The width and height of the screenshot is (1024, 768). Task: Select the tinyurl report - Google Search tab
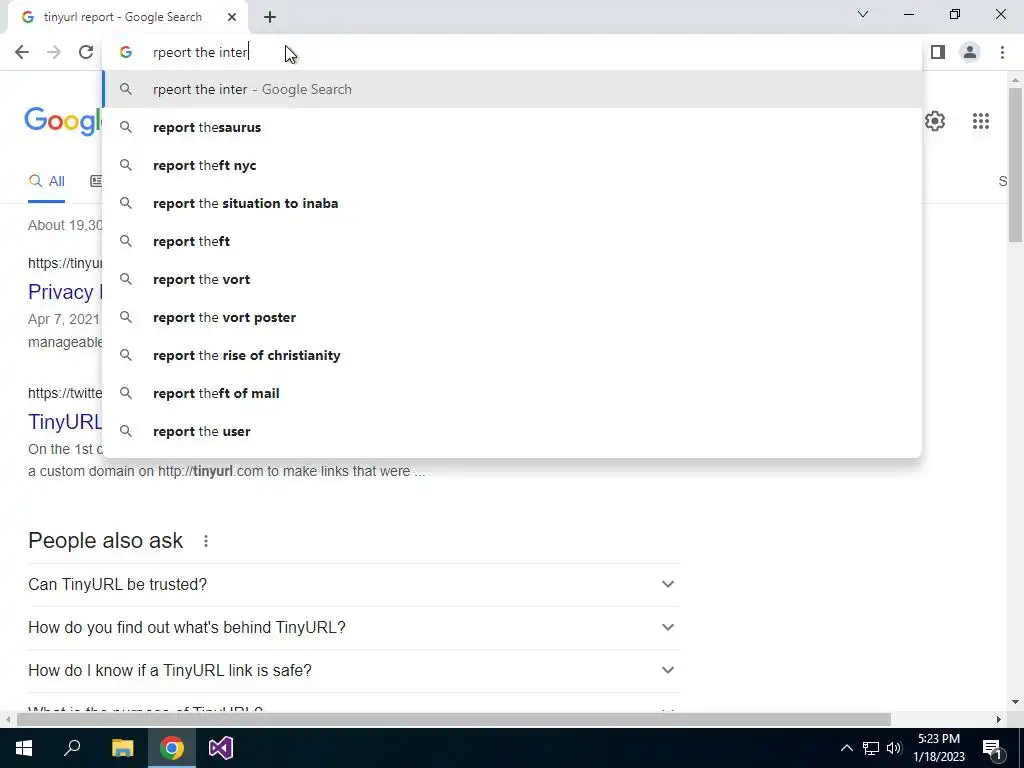point(127,17)
